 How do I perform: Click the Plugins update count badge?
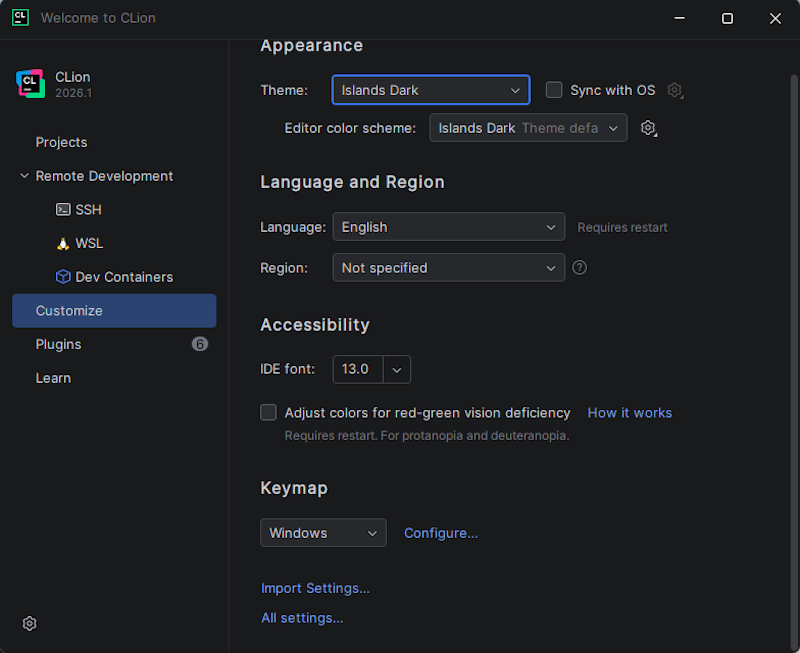coord(199,344)
